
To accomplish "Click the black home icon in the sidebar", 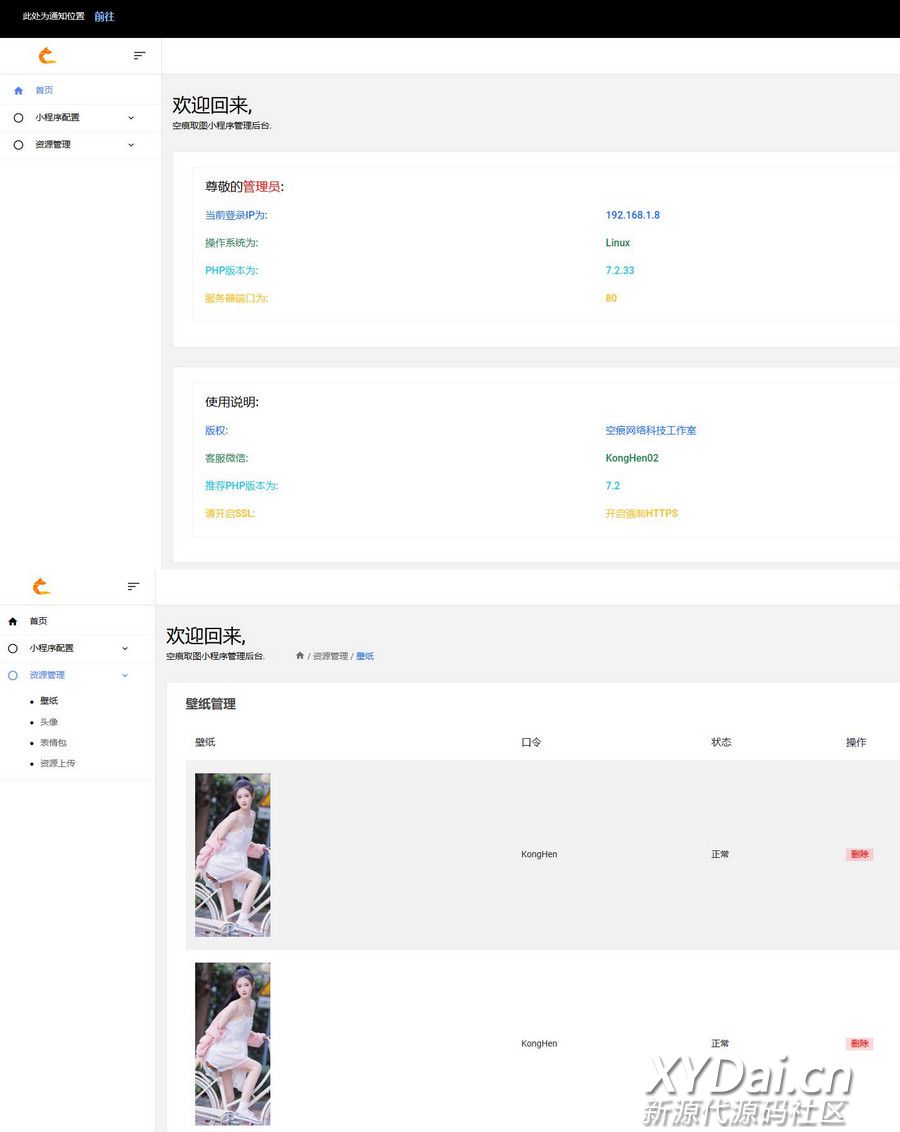I will (13, 621).
